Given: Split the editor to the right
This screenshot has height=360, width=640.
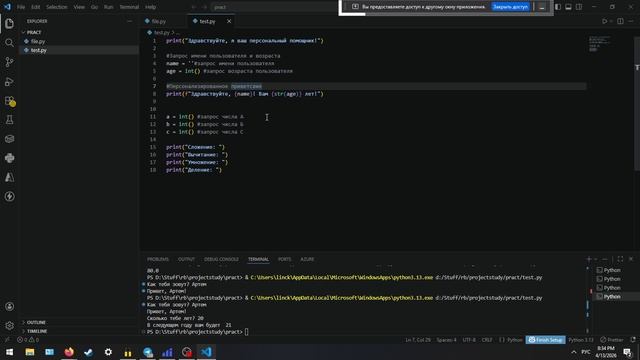Looking at the screenshot, I should [620, 21].
